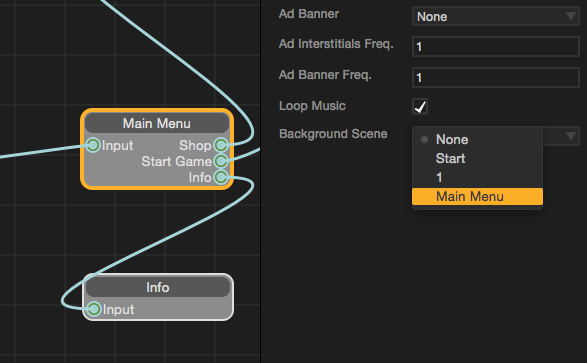Click the Shop output port on the Main Menu node
Screen dimensions: 587x363
click(x=221, y=145)
